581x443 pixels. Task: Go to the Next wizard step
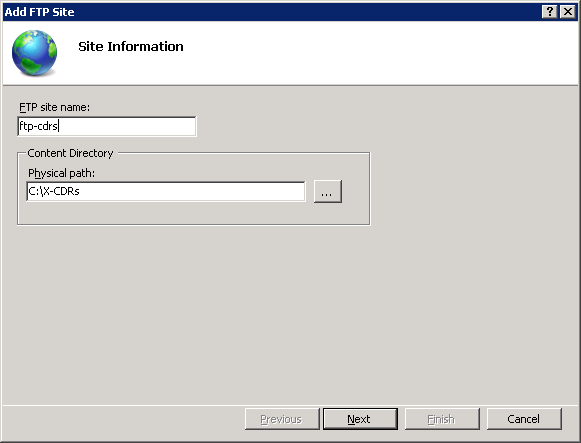360,419
